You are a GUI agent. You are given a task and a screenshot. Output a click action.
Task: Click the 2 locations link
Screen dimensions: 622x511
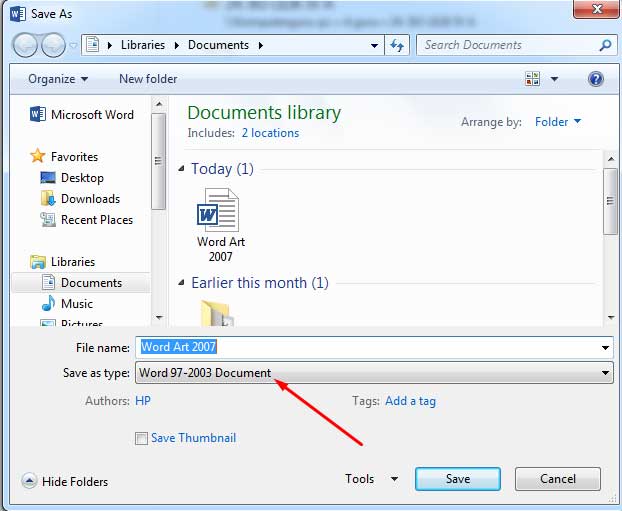click(x=271, y=133)
